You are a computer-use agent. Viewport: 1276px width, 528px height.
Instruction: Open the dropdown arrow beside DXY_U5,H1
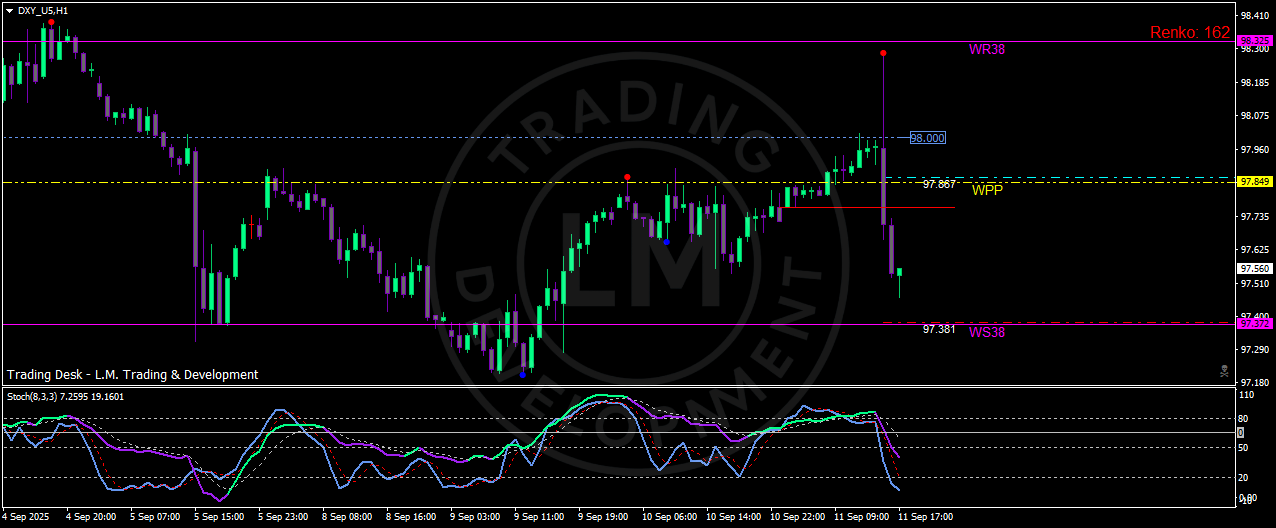pos(9,10)
